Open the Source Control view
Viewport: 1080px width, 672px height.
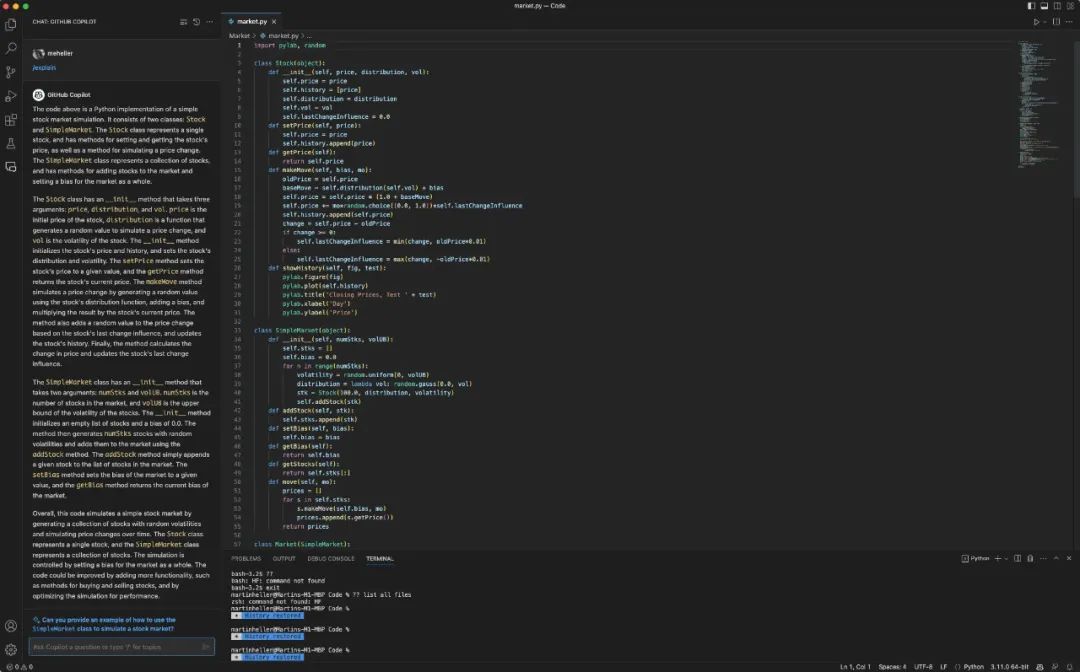click(11, 72)
